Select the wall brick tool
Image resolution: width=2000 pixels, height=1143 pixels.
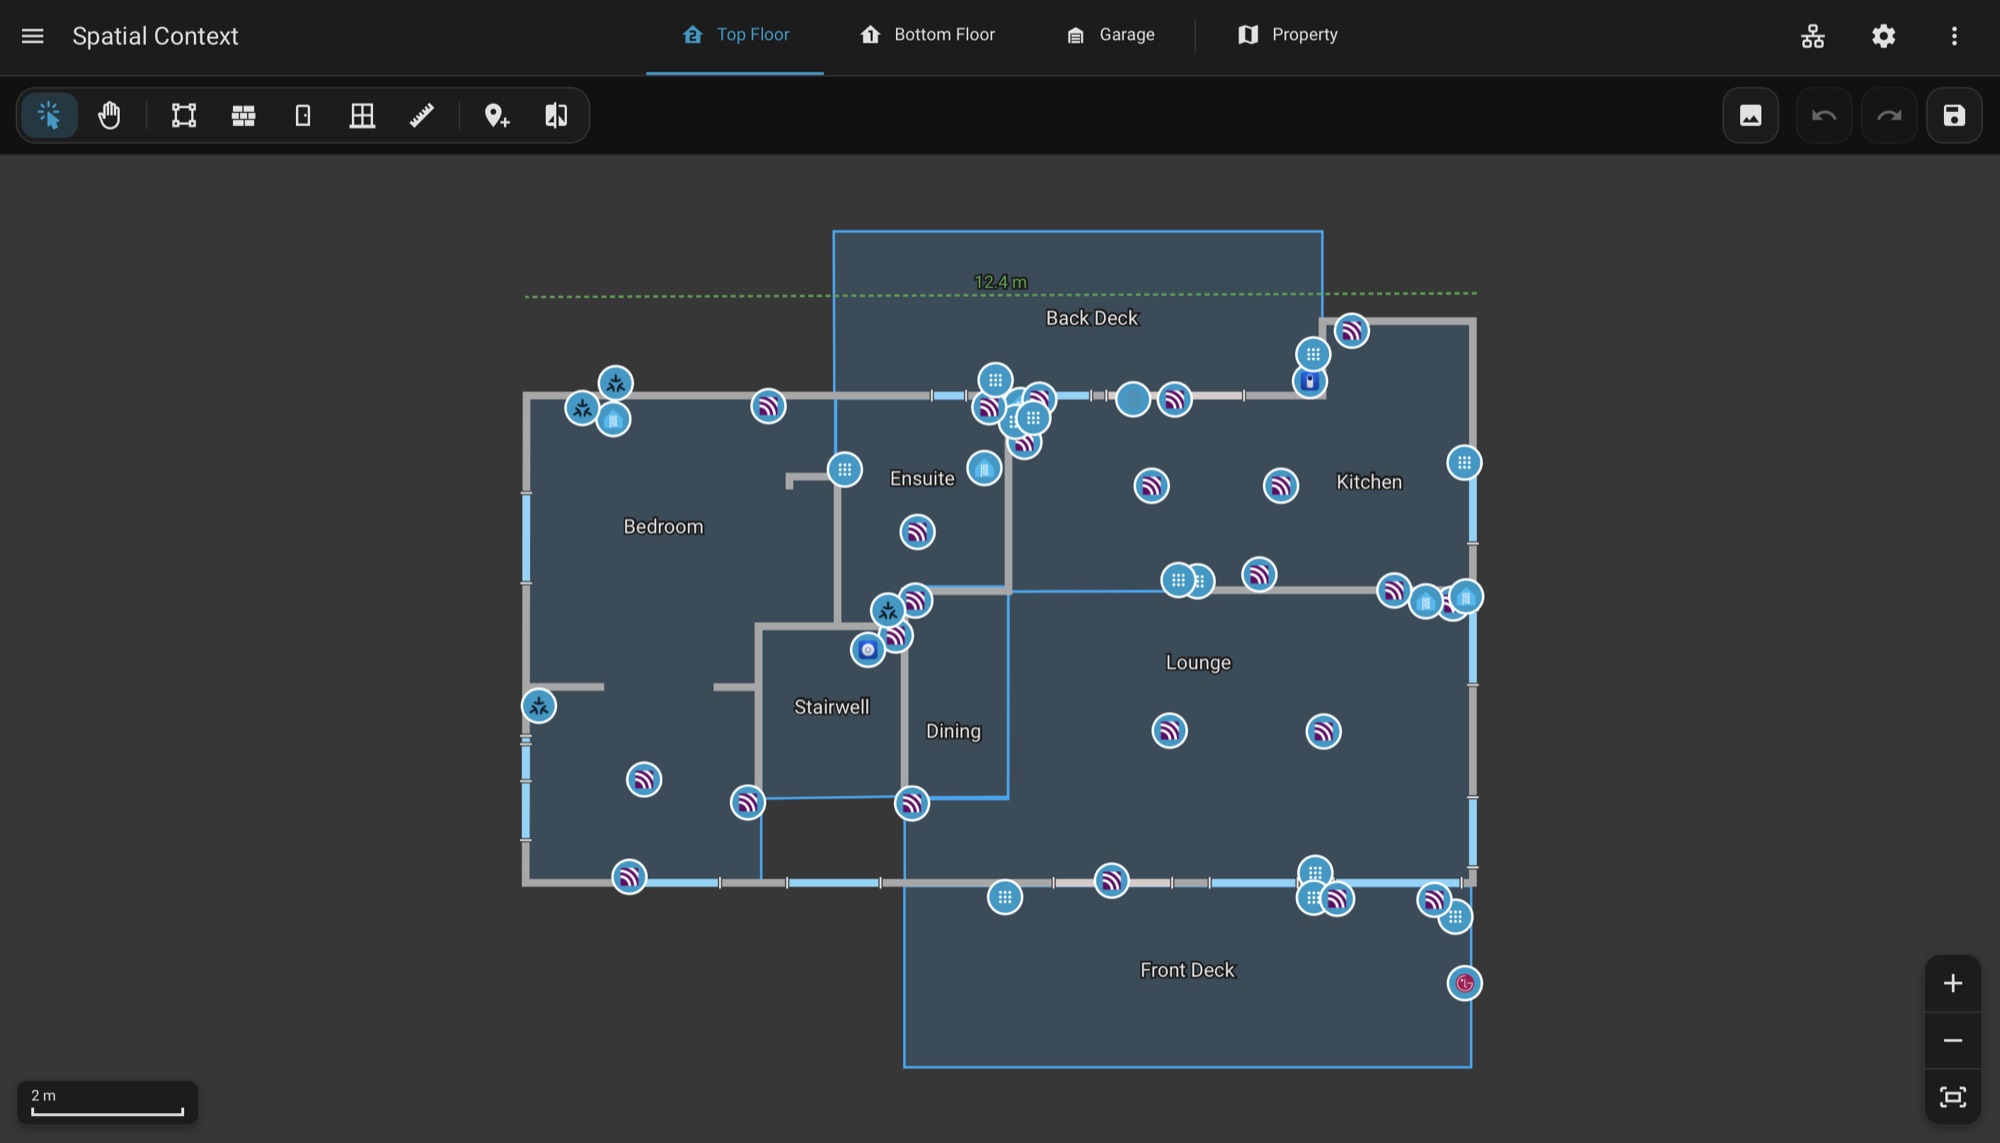pyautogui.click(x=243, y=116)
